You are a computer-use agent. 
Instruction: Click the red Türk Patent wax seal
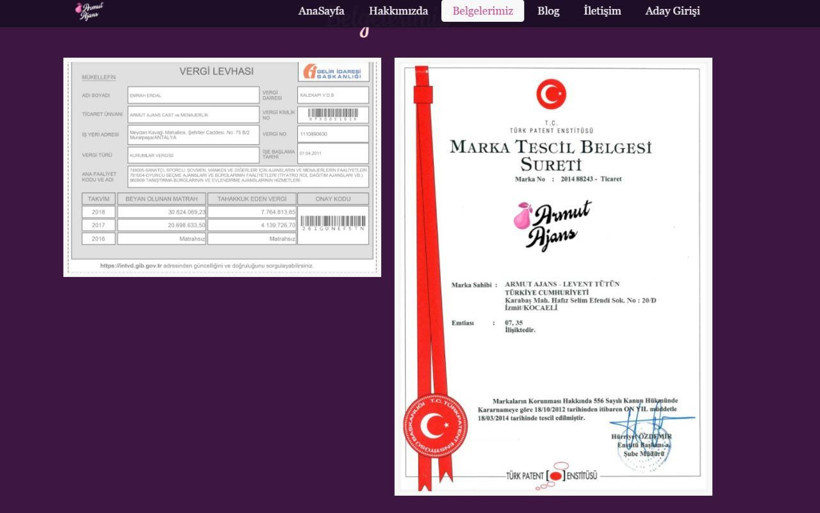tap(436, 426)
